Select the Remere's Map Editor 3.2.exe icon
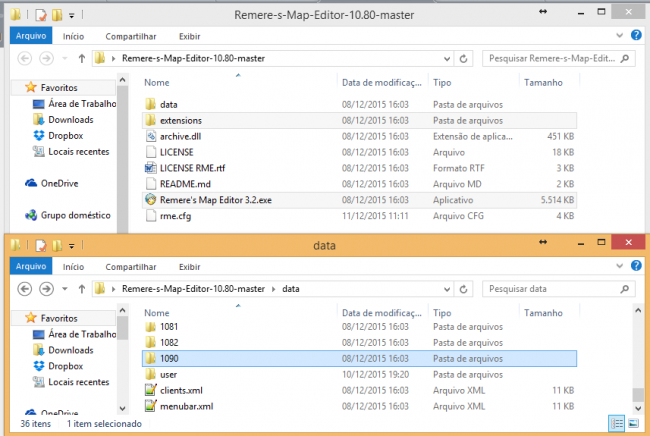This screenshot has height=436, width=650. tap(150, 200)
